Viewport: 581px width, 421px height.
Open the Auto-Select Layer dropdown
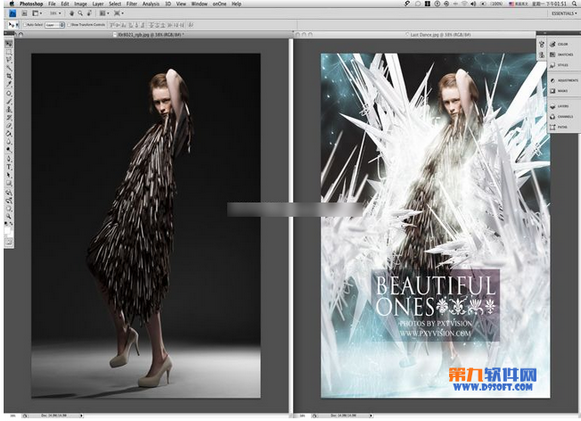(x=54, y=25)
